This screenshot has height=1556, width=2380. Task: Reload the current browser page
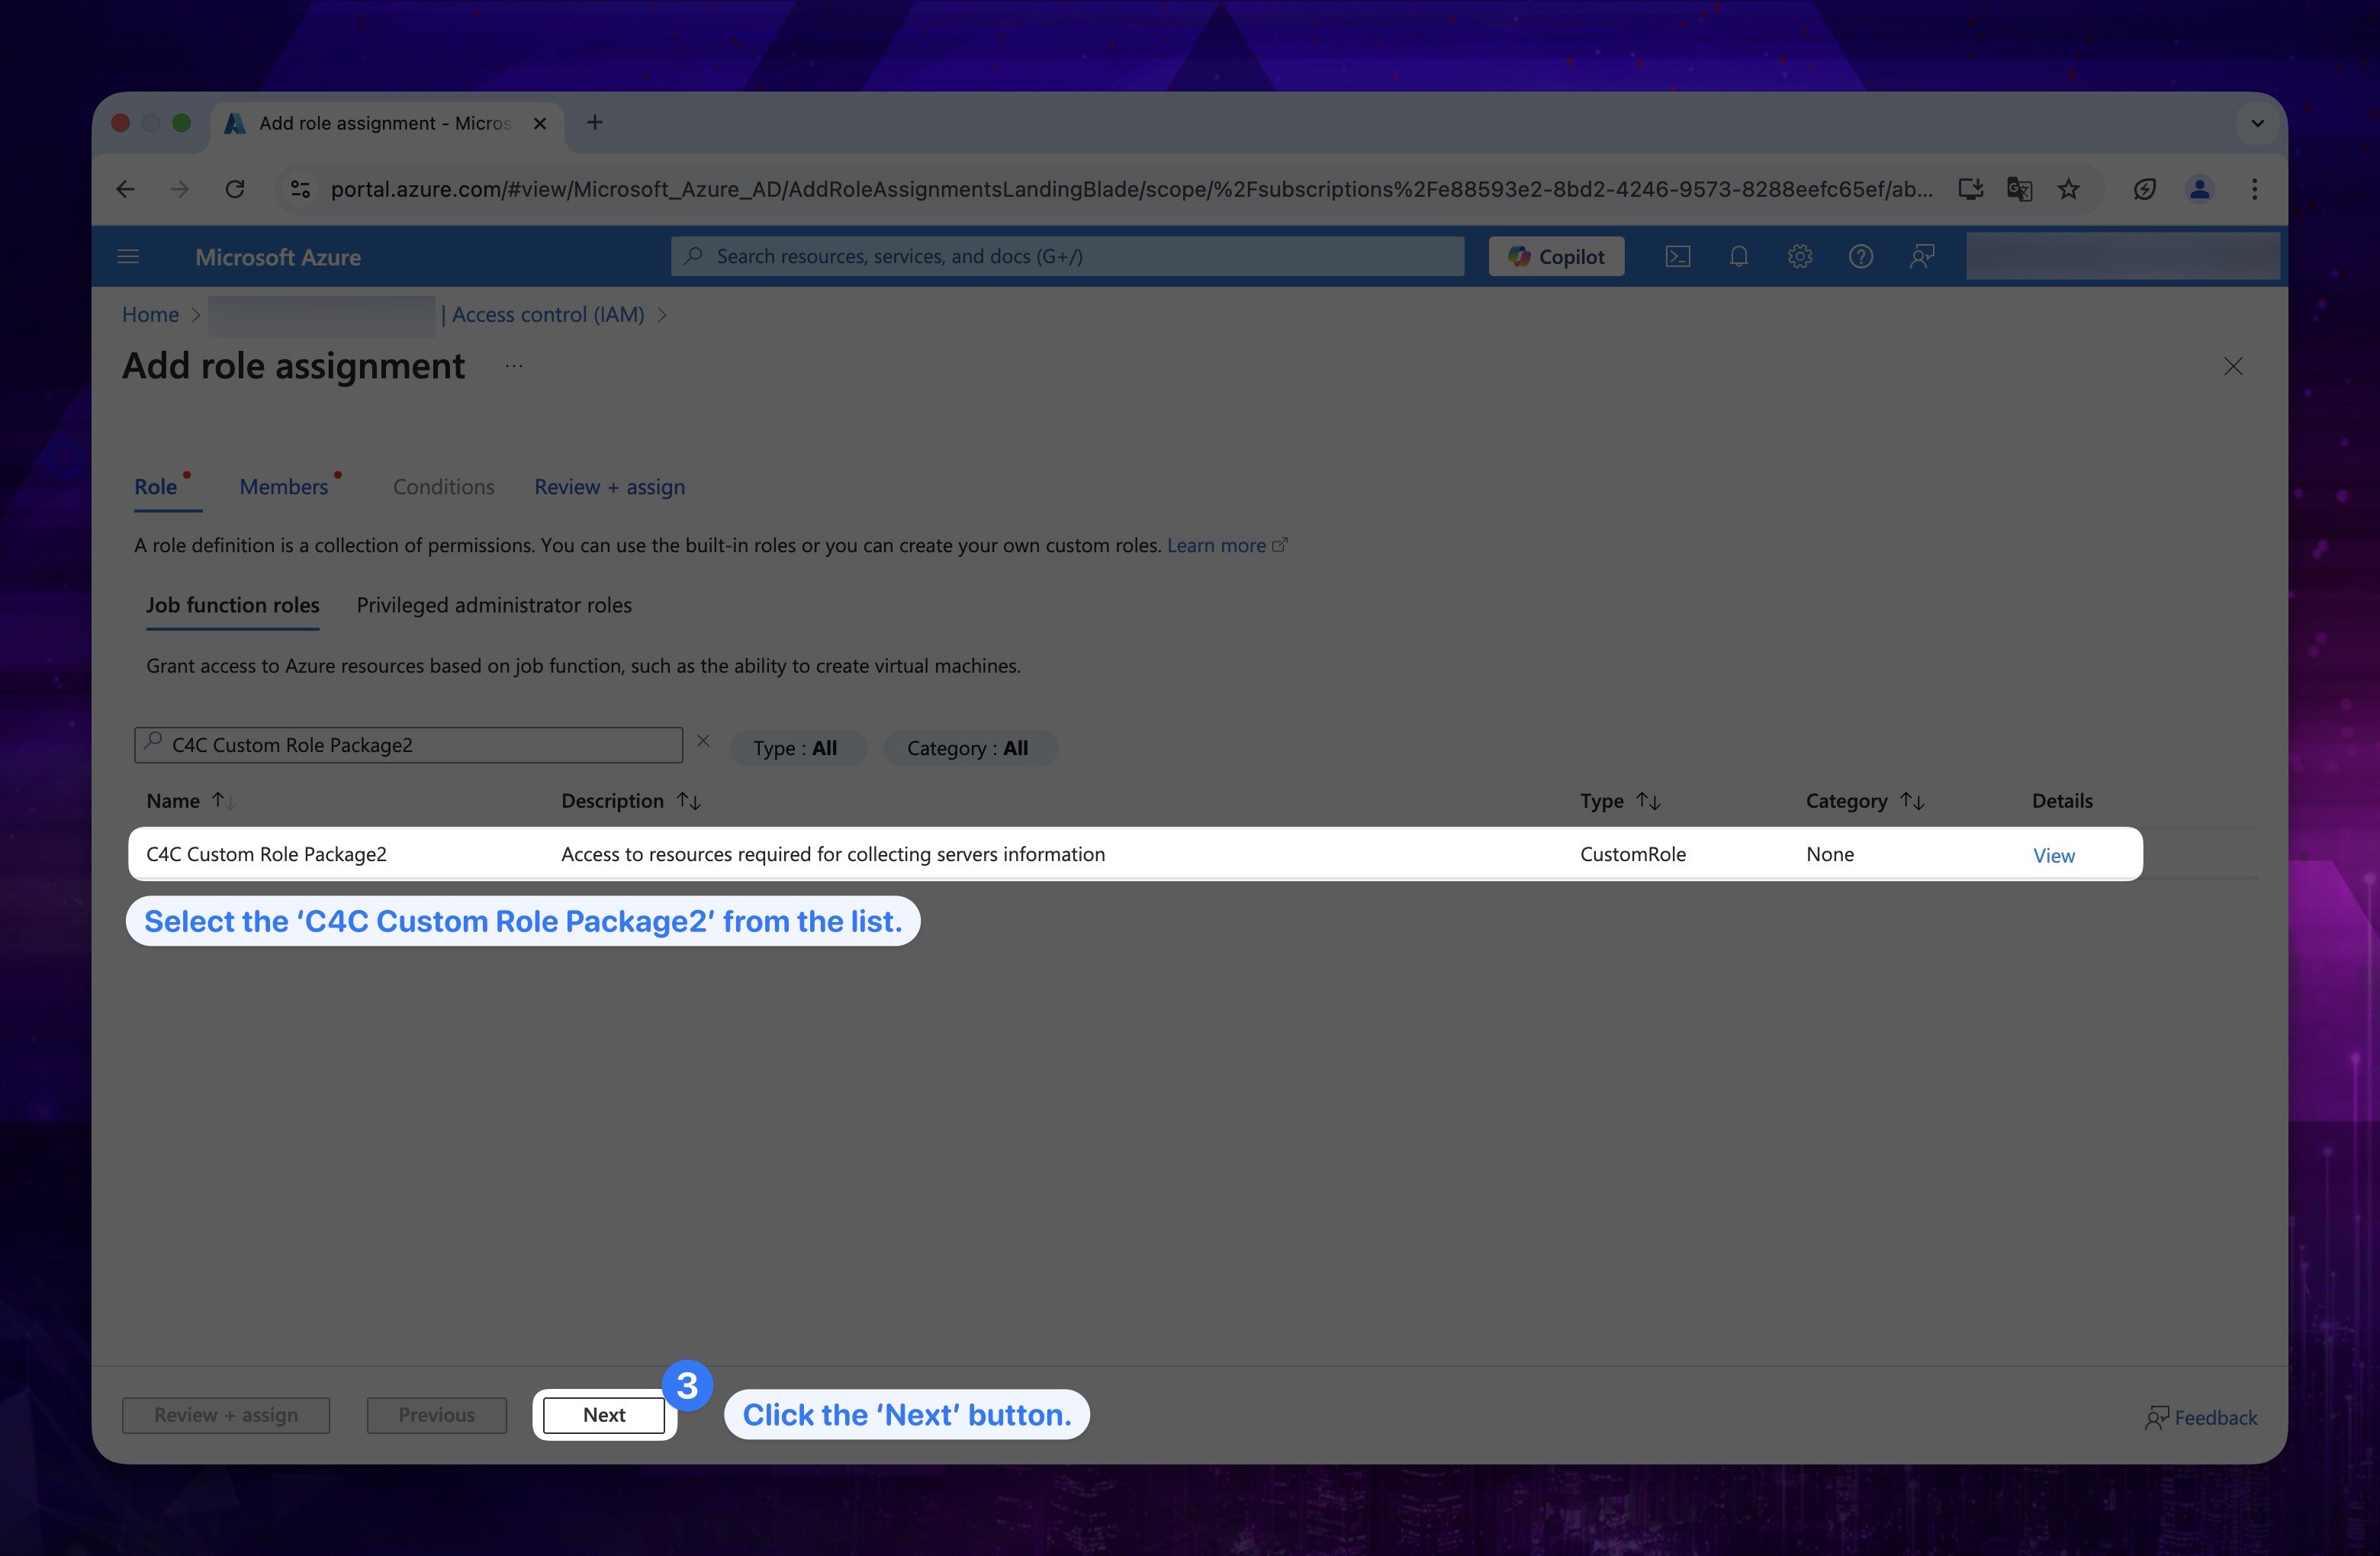[235, 189]
